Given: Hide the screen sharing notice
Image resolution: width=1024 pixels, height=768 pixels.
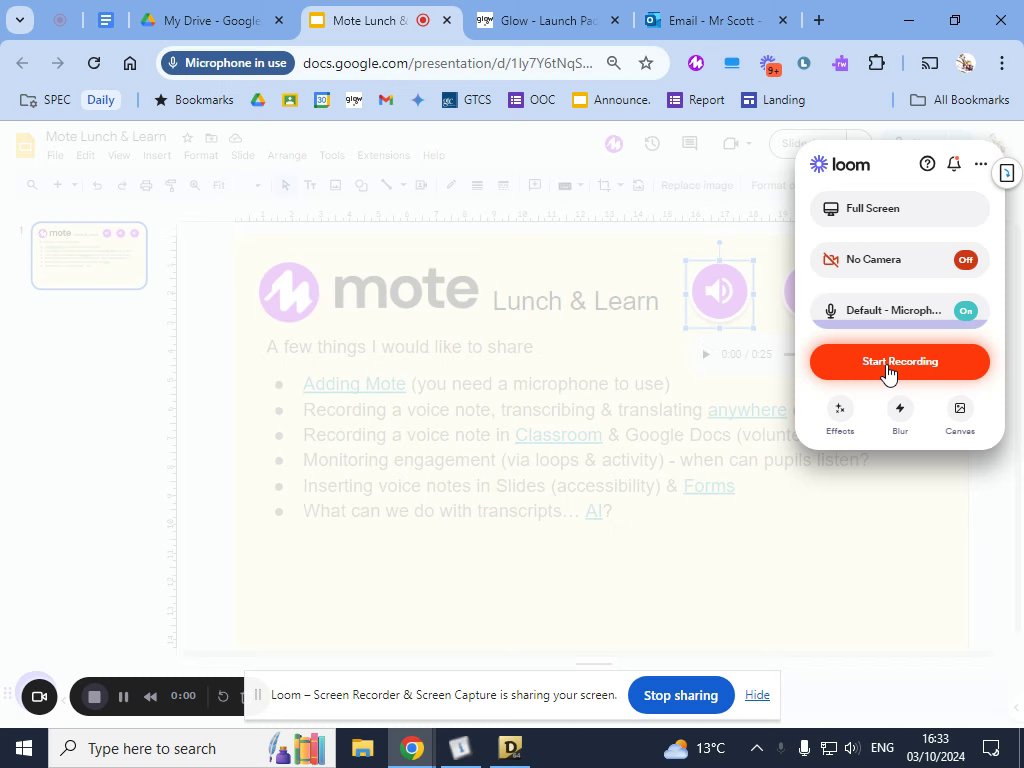Looking at the screenshot, I should pyautogui.click(x=757, y=695).
